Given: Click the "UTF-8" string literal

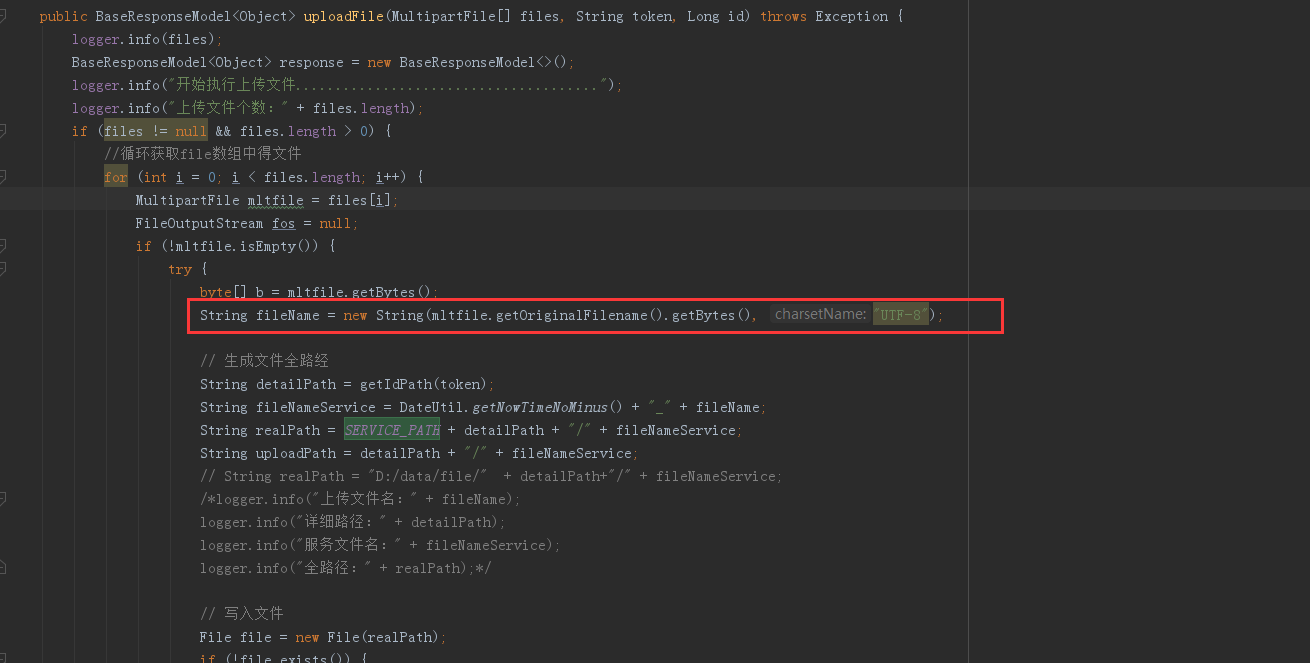Looking at the screenshot, I should [900, 315].
